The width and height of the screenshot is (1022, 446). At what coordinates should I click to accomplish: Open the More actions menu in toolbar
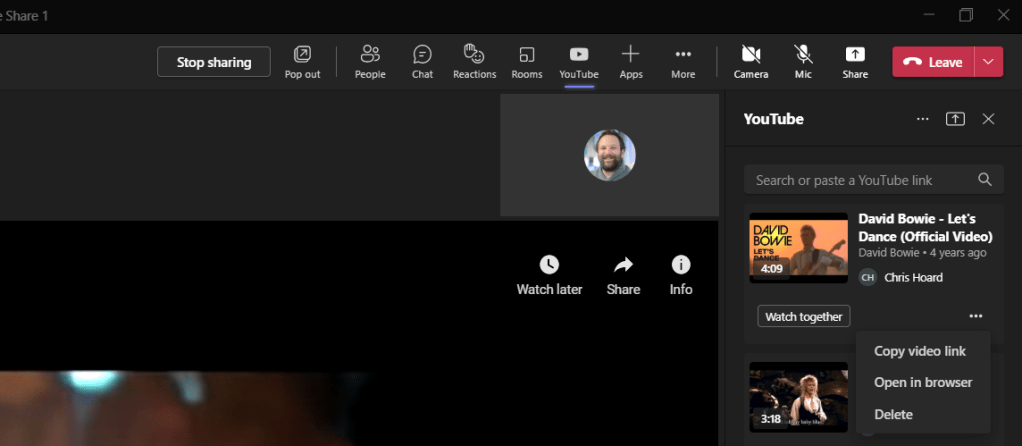pos(683,61)
